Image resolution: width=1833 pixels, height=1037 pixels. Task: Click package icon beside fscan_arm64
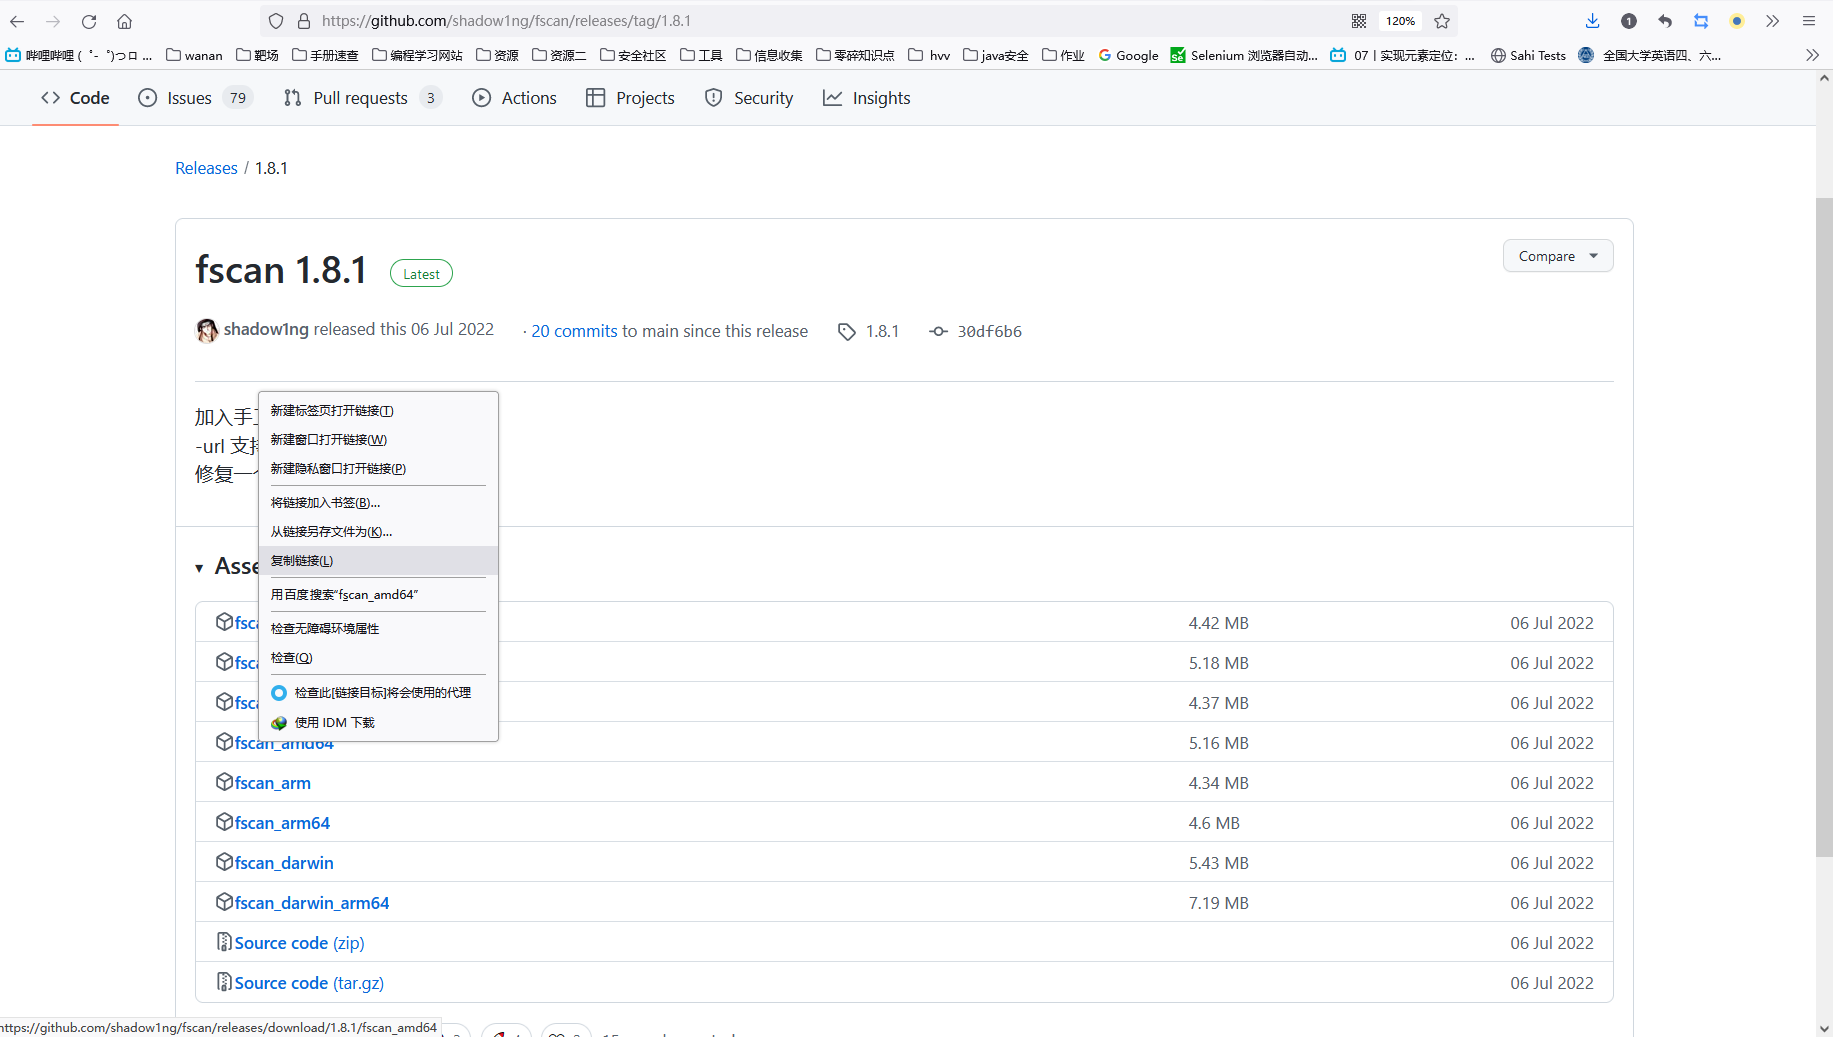(224, 822)
